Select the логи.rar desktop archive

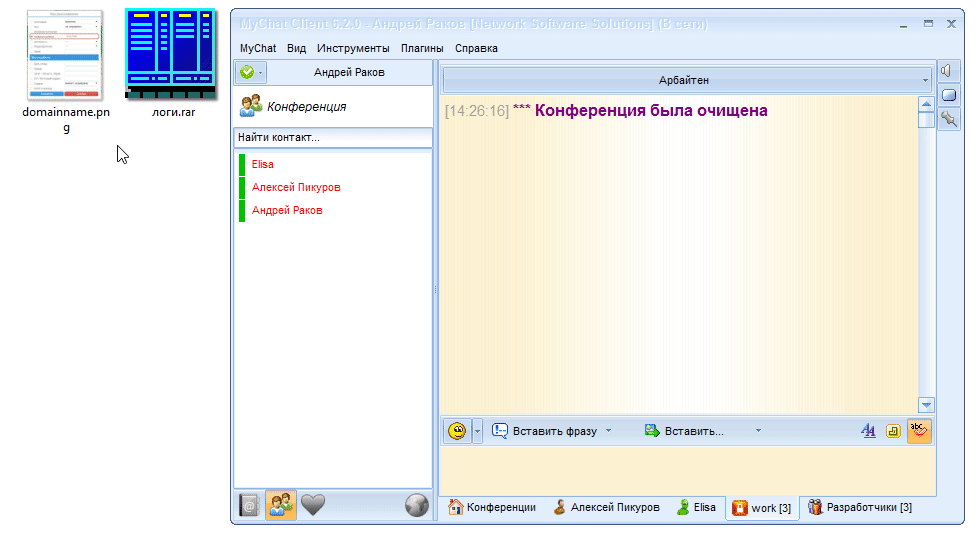(x=171, y=64)
